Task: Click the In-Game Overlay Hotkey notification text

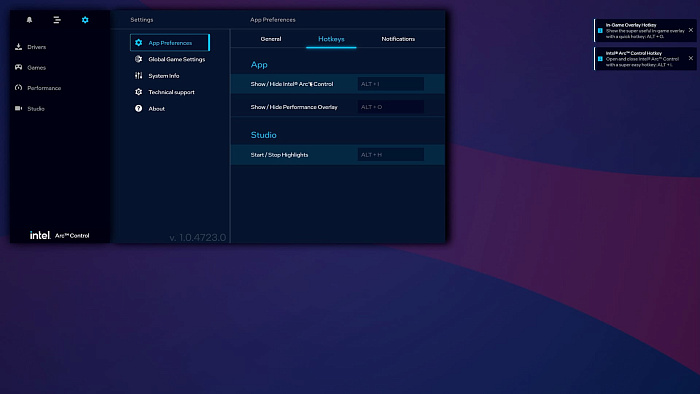Action: (x=645, y=31)
